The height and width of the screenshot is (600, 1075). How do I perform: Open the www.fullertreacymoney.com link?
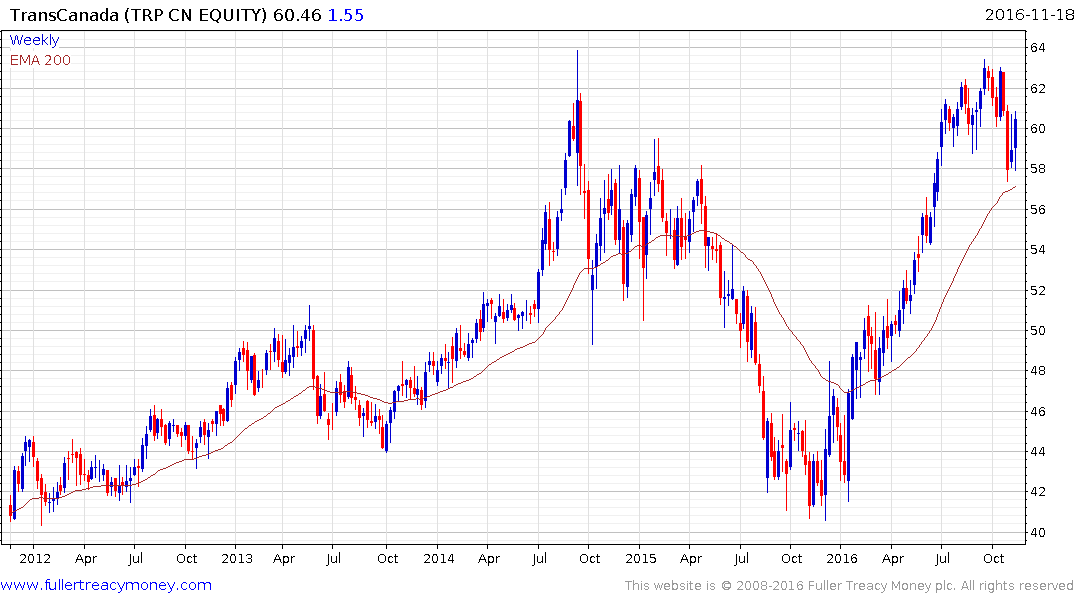(x=106, y=585)
